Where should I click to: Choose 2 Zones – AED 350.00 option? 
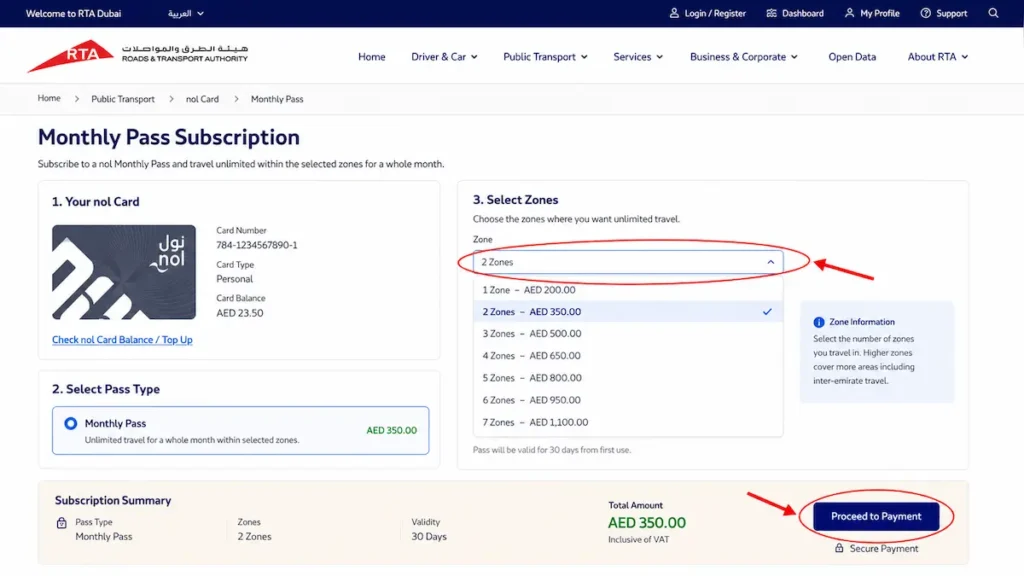click(628, 312)
